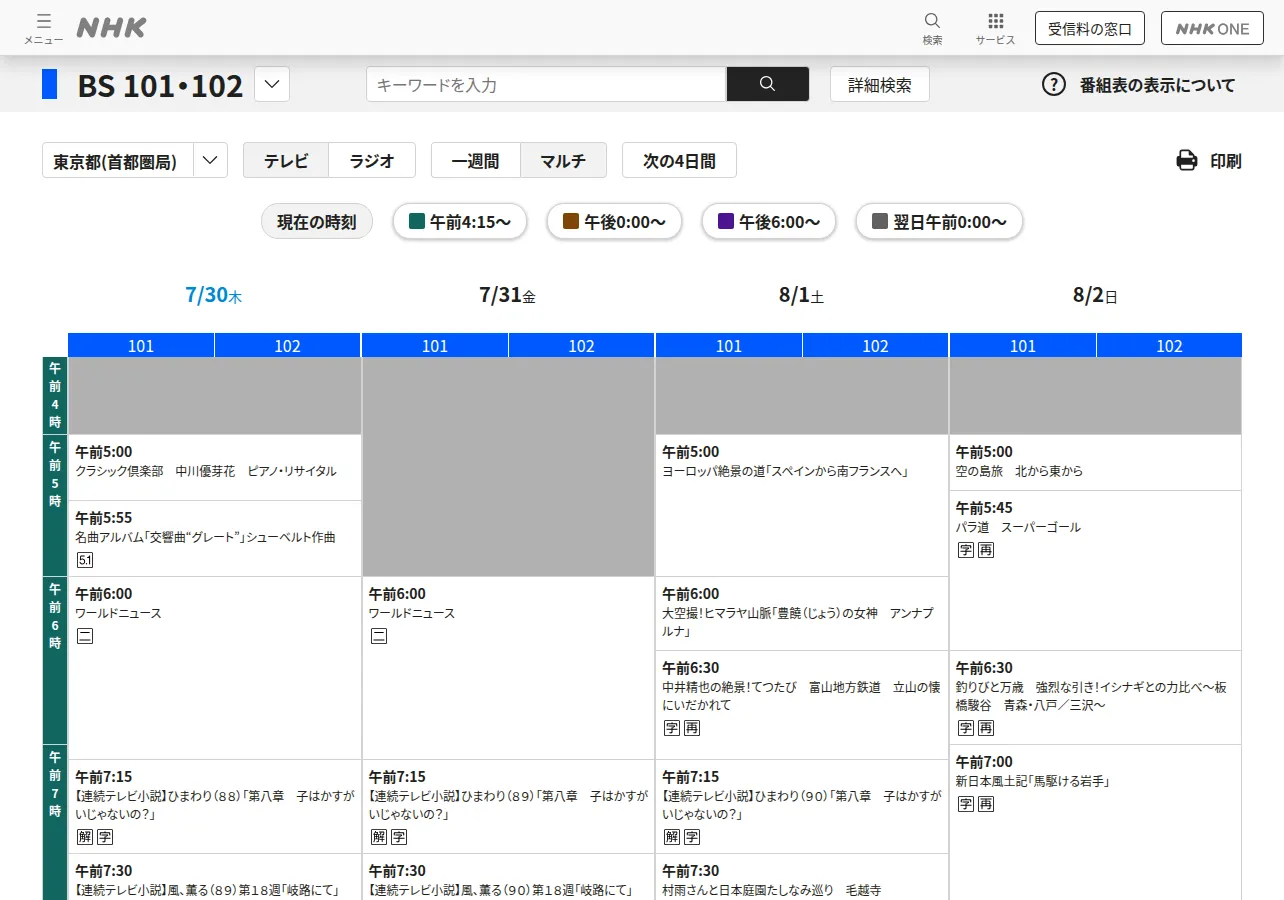Open 村雨さんと日本庭園たしなみ巡り 毛越寺
The image size is (1284, 900).
point(771,890)
